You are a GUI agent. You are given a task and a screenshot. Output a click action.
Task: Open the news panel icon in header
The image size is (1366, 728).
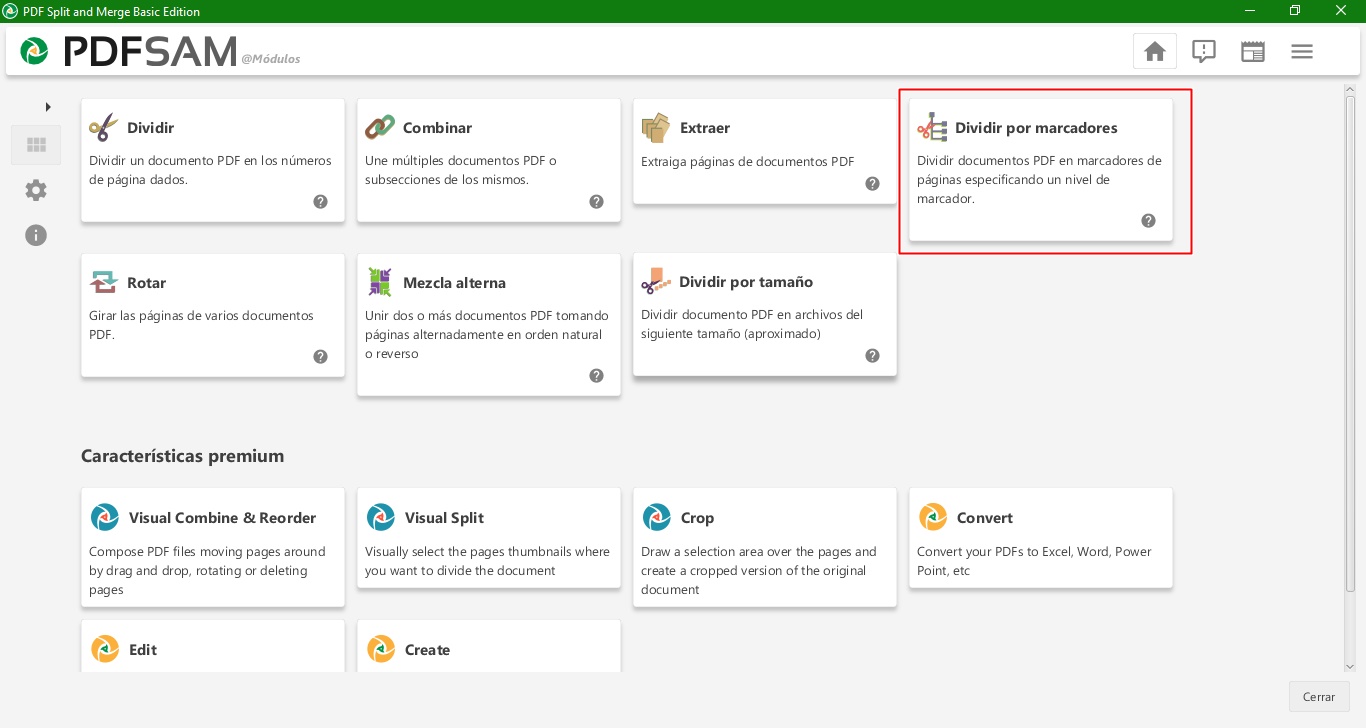pos(1253,51)
